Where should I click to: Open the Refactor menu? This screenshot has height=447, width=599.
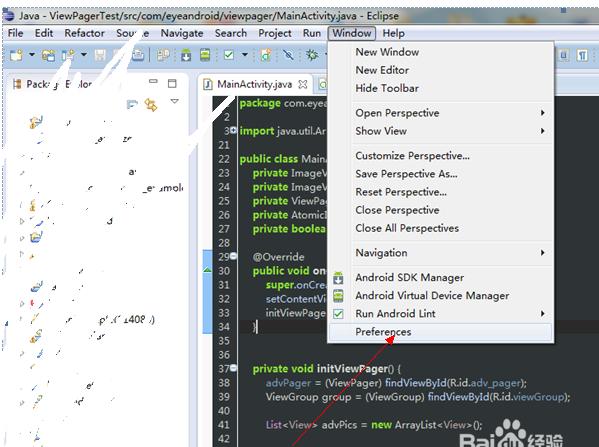pos(84,33)
